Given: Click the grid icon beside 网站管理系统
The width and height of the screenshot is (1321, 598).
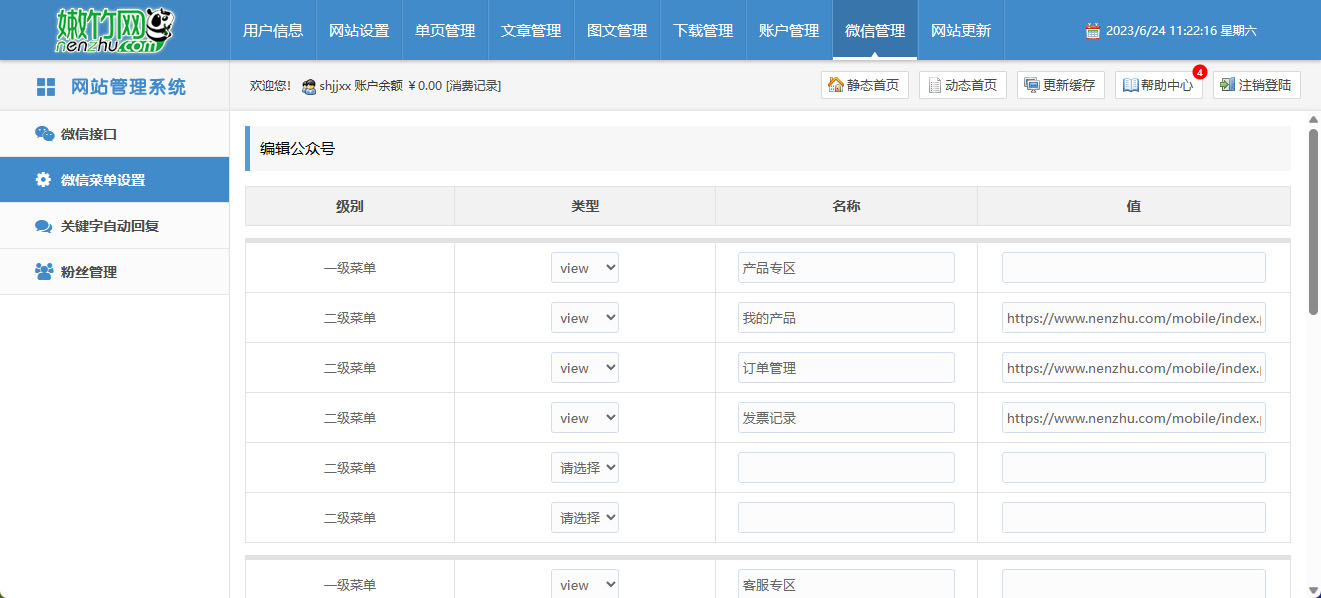Looking at the screenshot, I should click(46, 87).
